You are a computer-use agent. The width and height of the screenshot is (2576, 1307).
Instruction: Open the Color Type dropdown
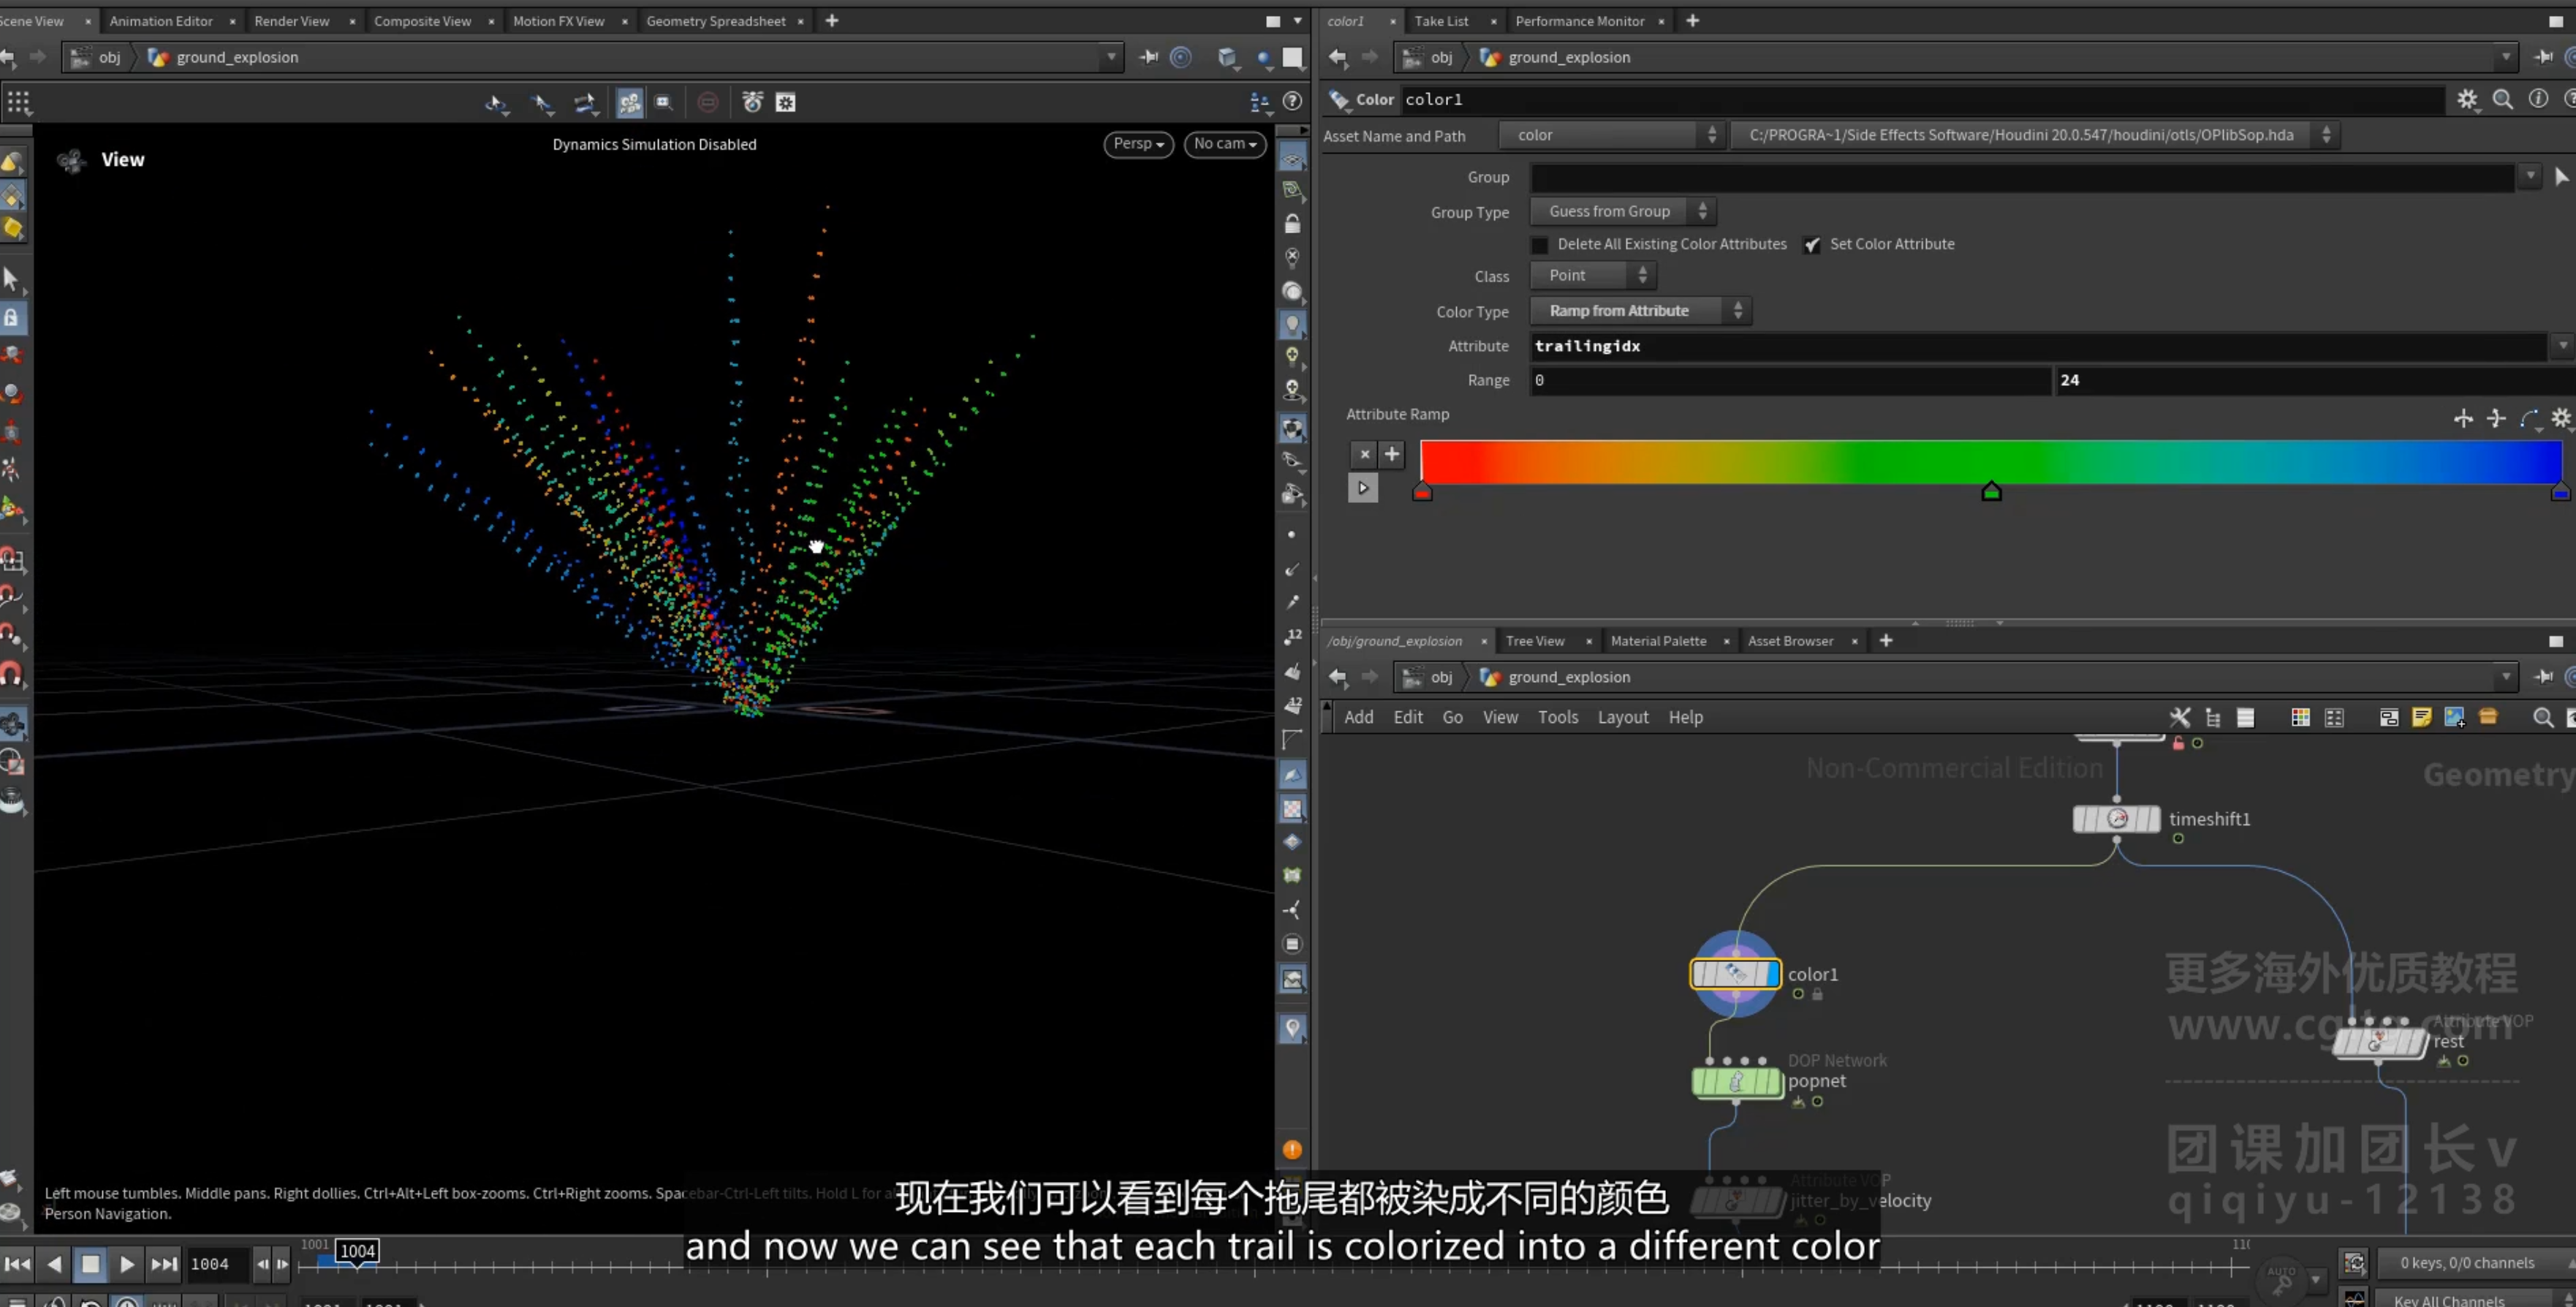tap(1641, 311)
